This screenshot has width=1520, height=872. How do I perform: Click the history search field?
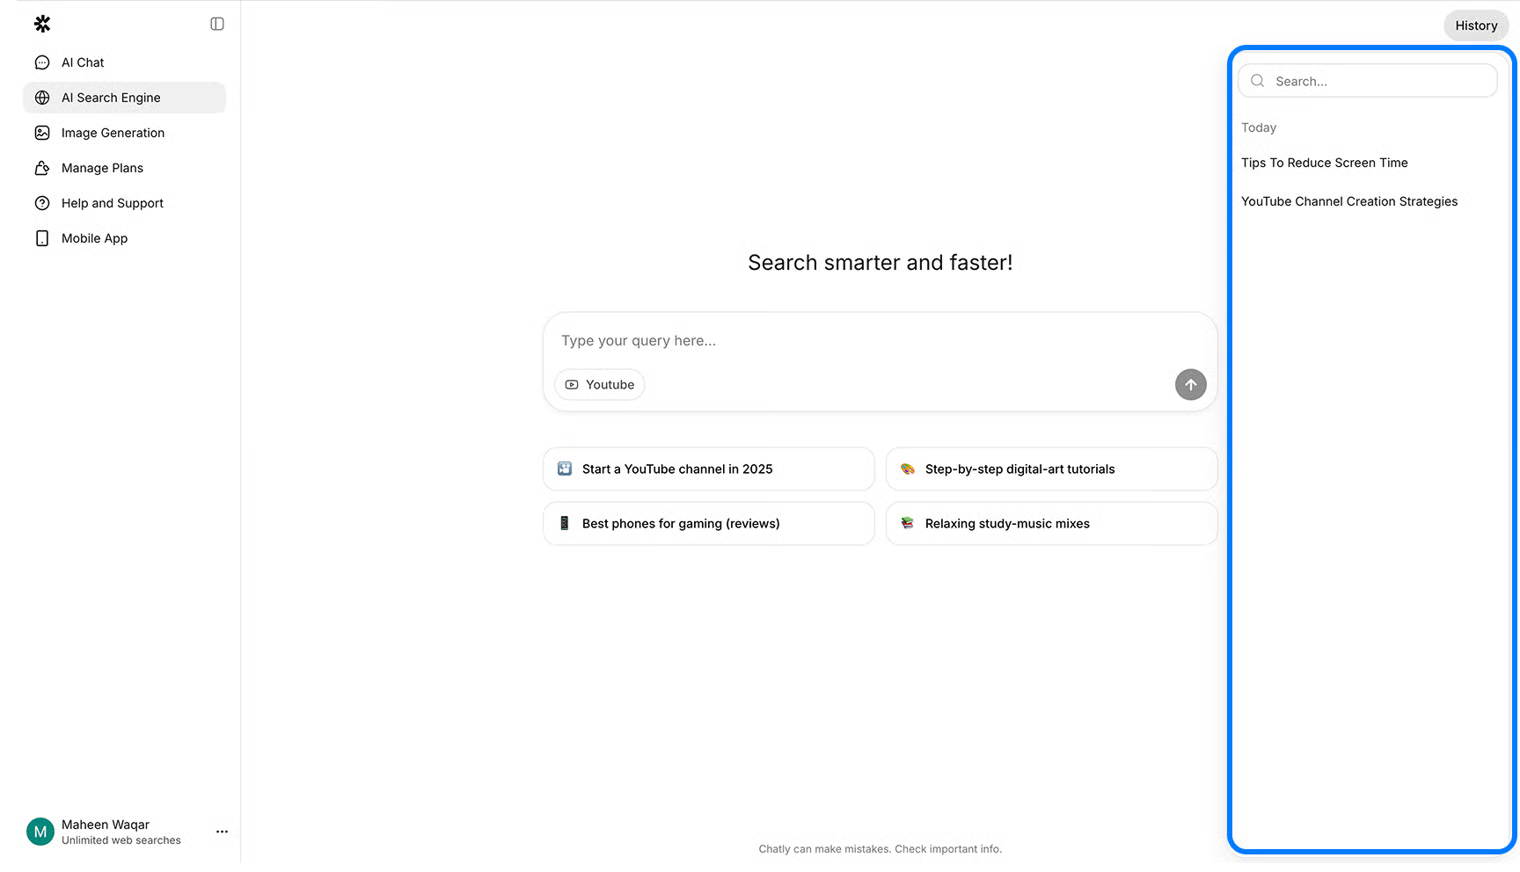coord(1367,81)
